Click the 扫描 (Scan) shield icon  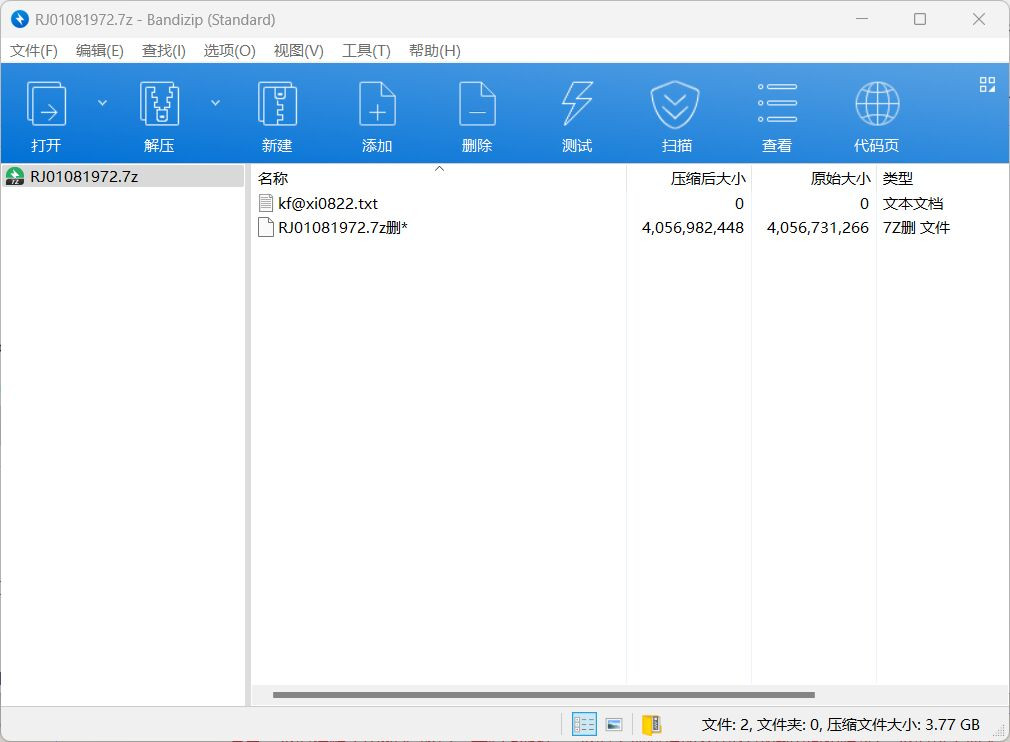pos(675,104)
